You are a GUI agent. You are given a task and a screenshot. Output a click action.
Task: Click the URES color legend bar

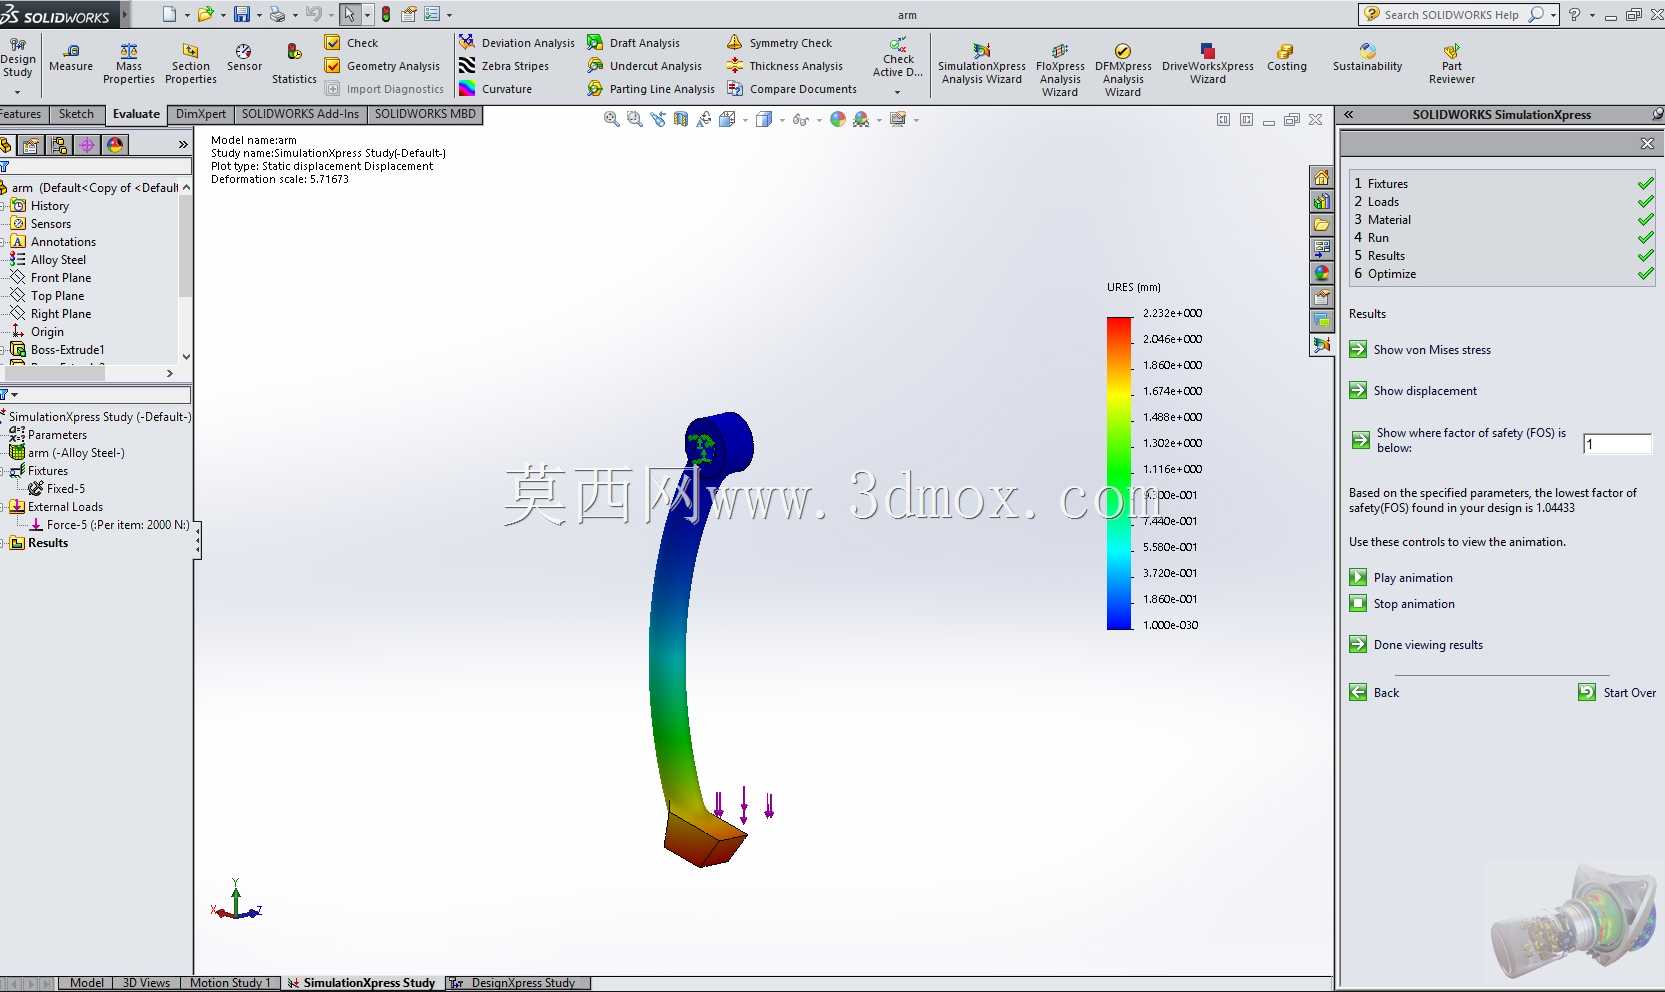click(1118, 473)
